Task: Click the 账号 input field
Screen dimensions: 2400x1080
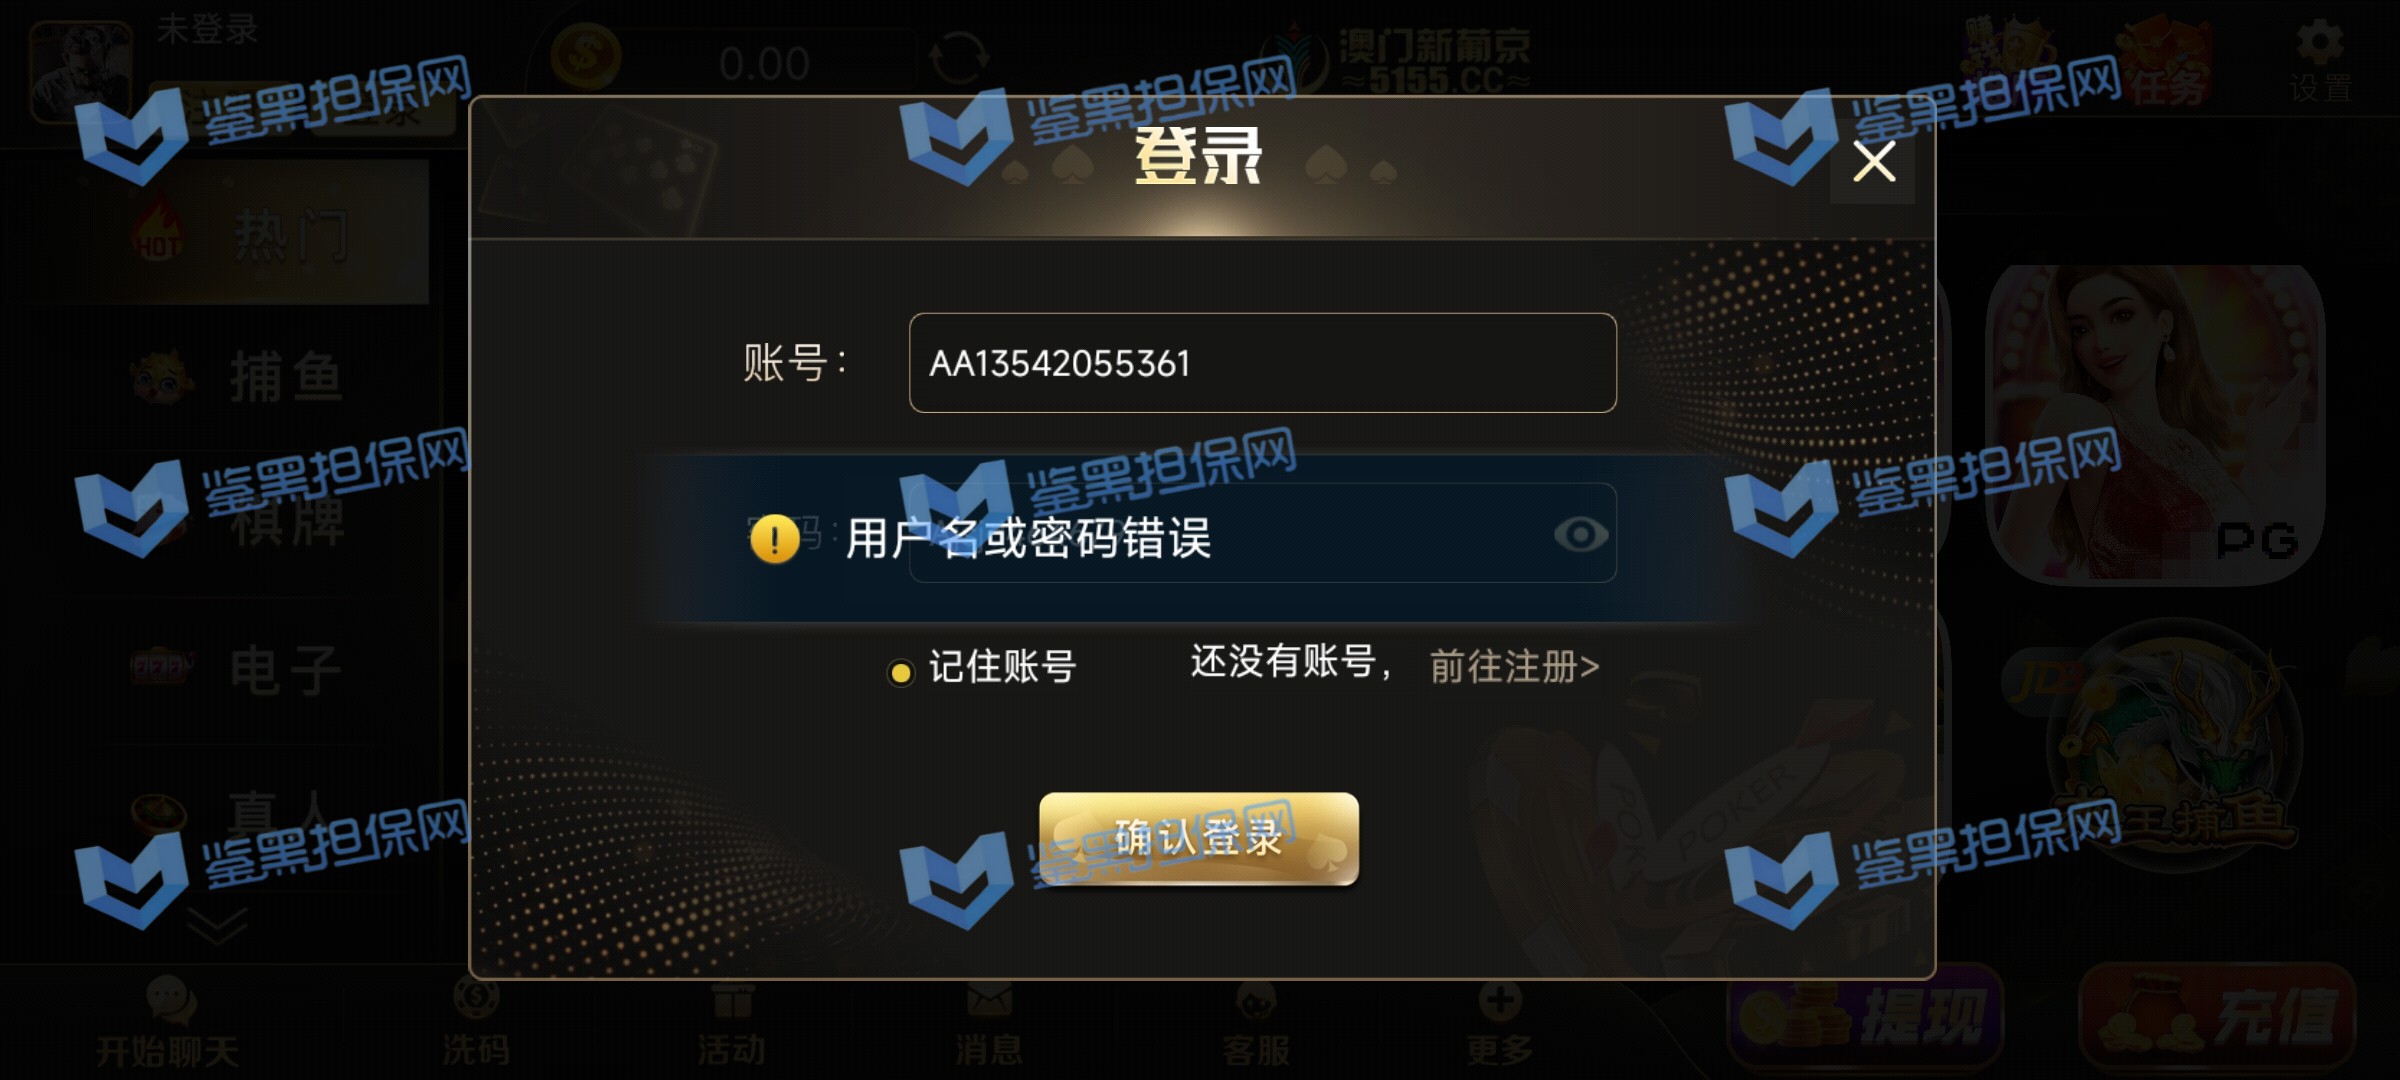Action: [x=1262, y=363]
